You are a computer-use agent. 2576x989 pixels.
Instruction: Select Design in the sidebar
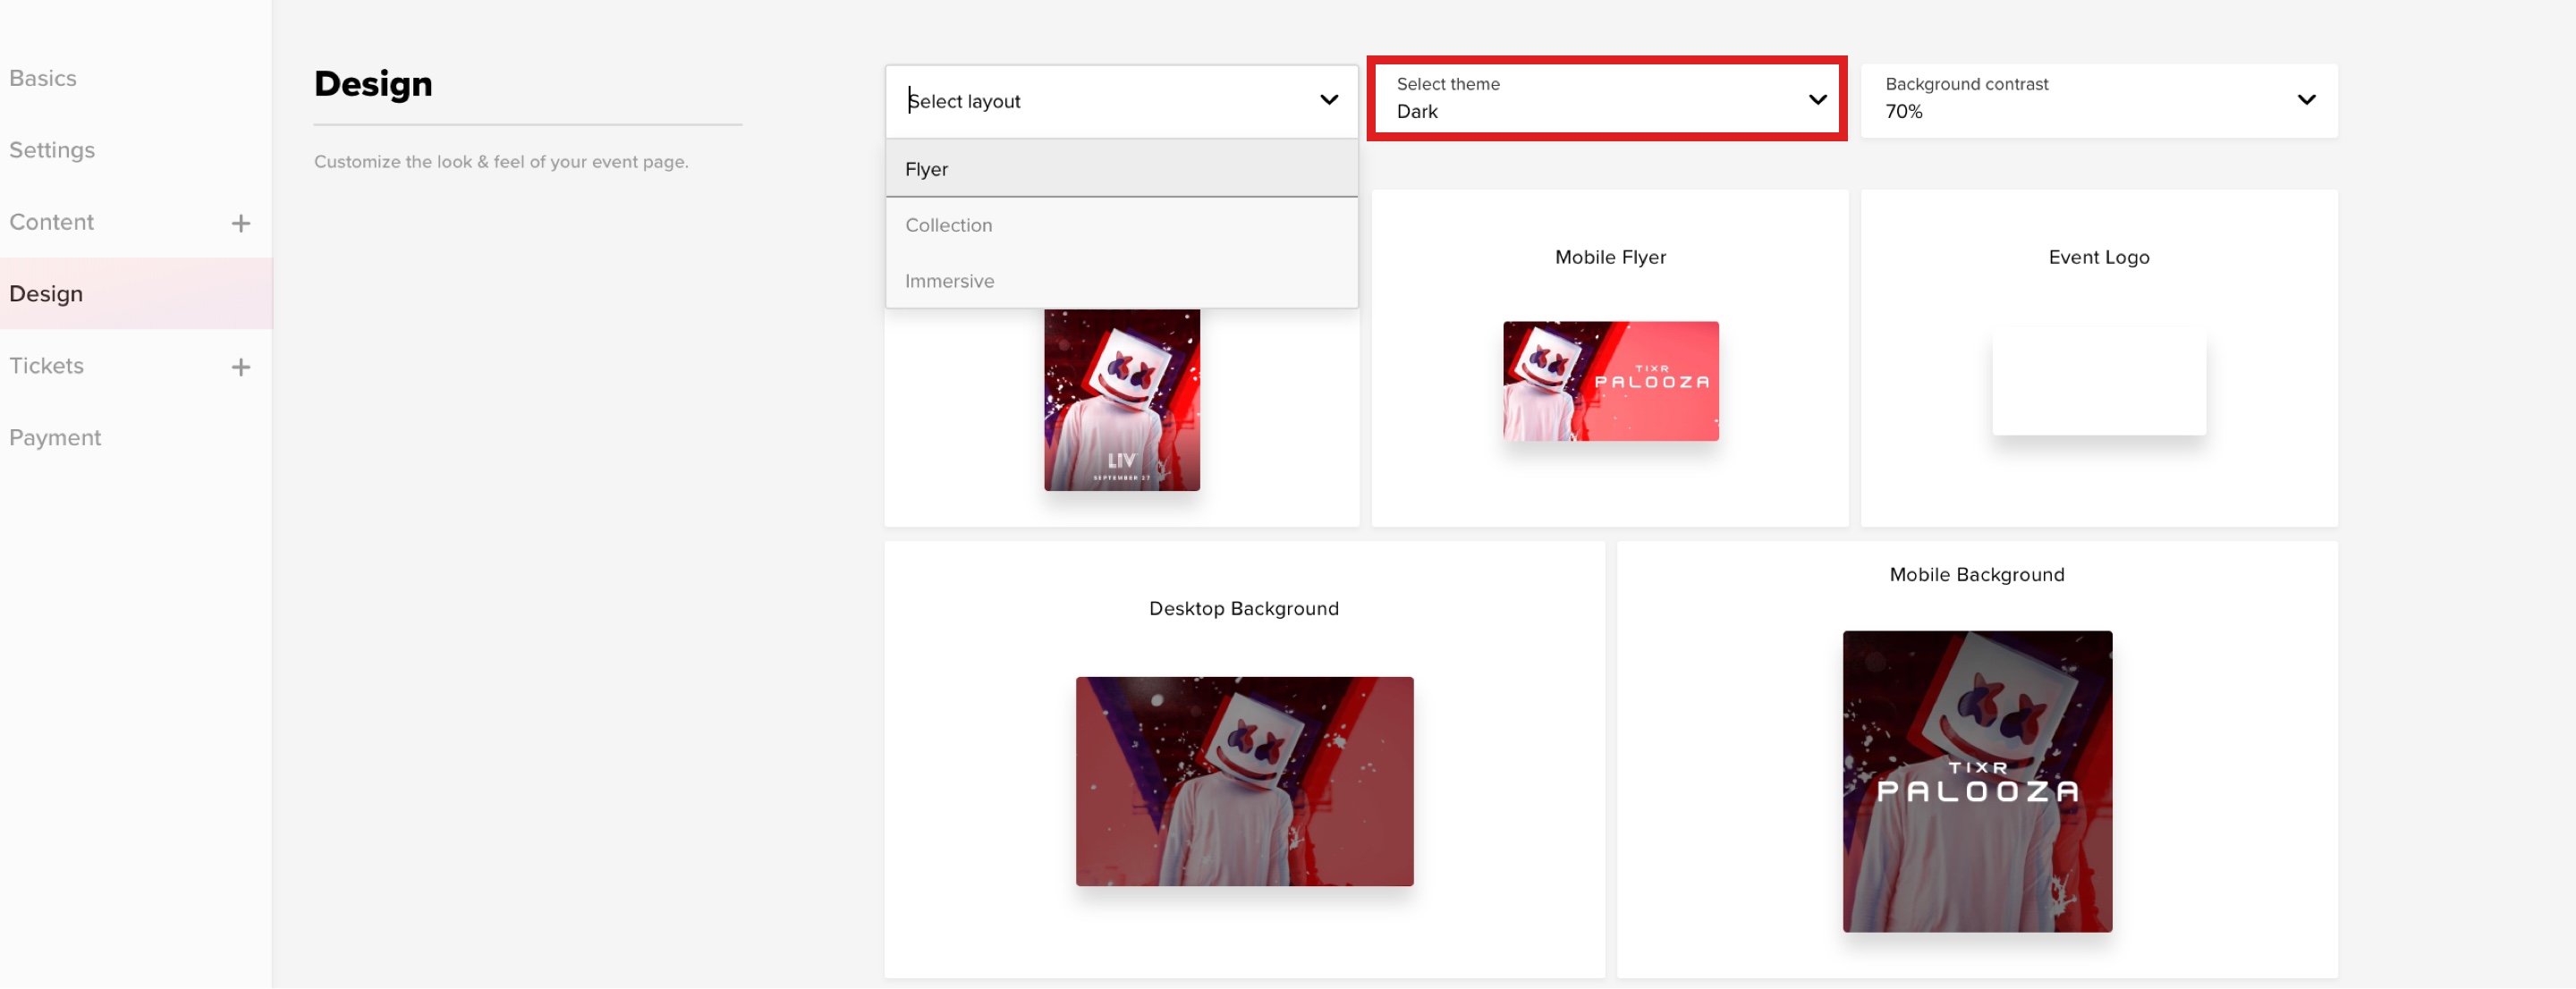coord(136,294)
